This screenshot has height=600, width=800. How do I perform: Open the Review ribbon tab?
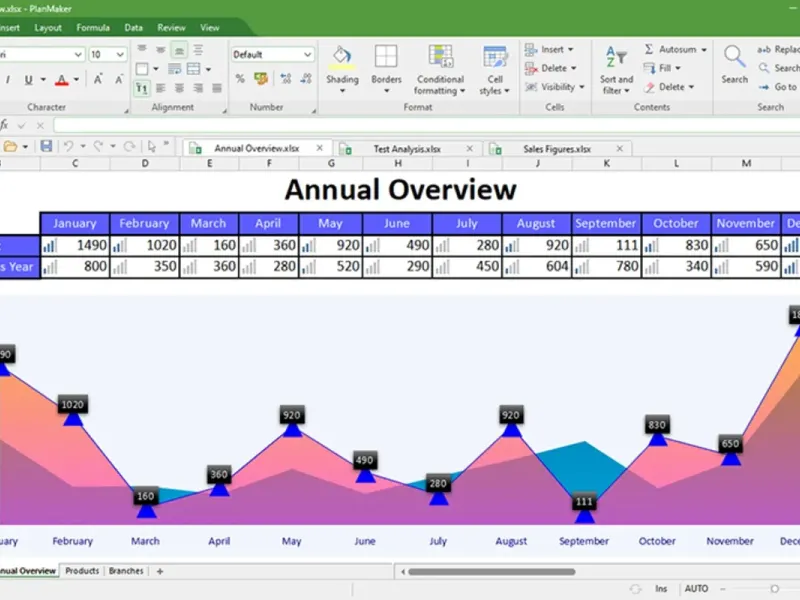171,28
